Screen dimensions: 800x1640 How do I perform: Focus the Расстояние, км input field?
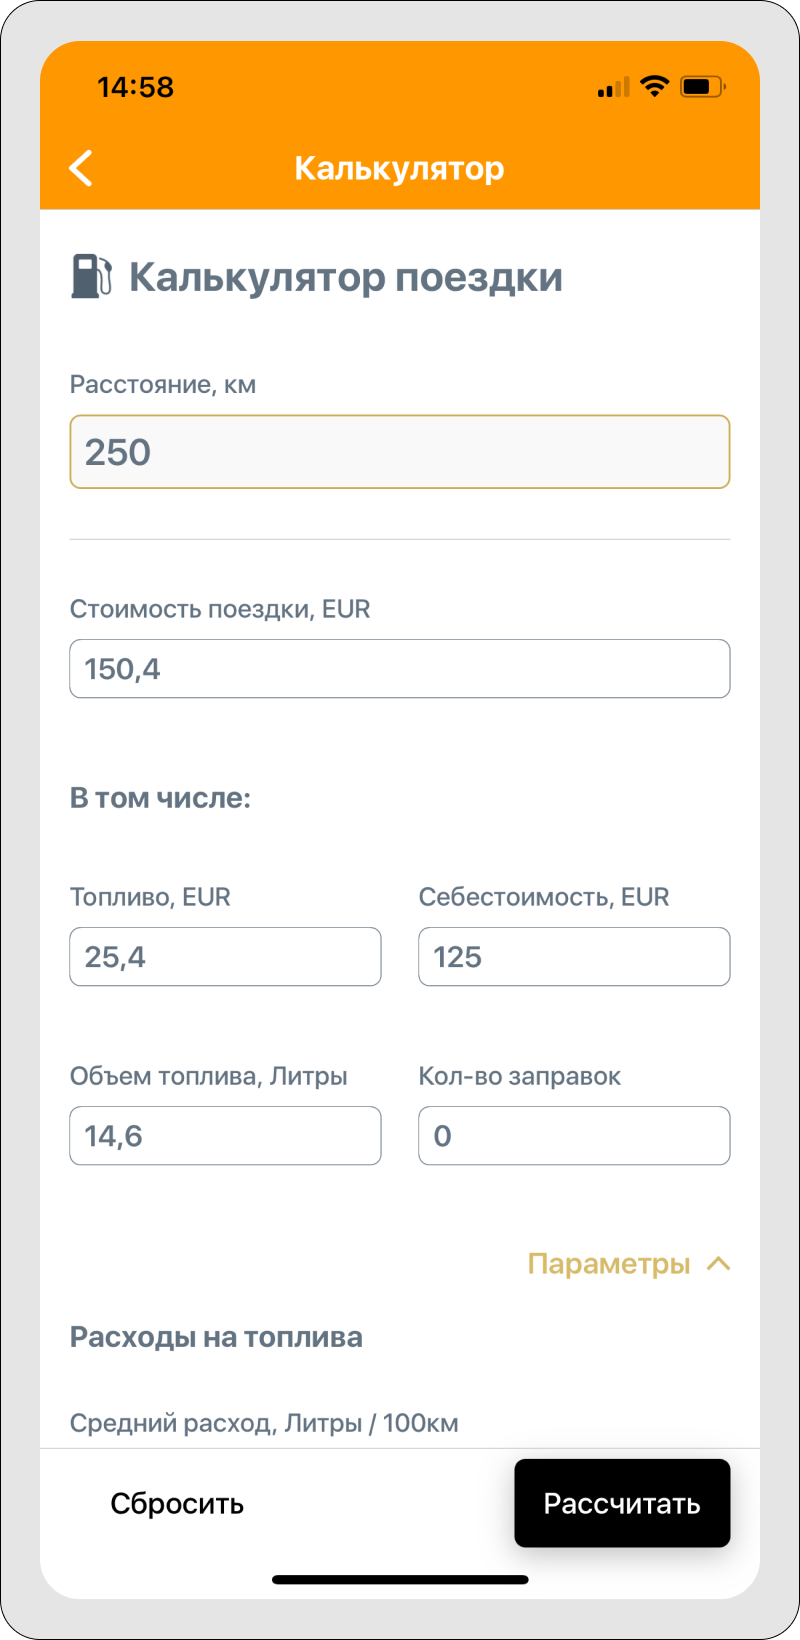click(x=400, y=452)
